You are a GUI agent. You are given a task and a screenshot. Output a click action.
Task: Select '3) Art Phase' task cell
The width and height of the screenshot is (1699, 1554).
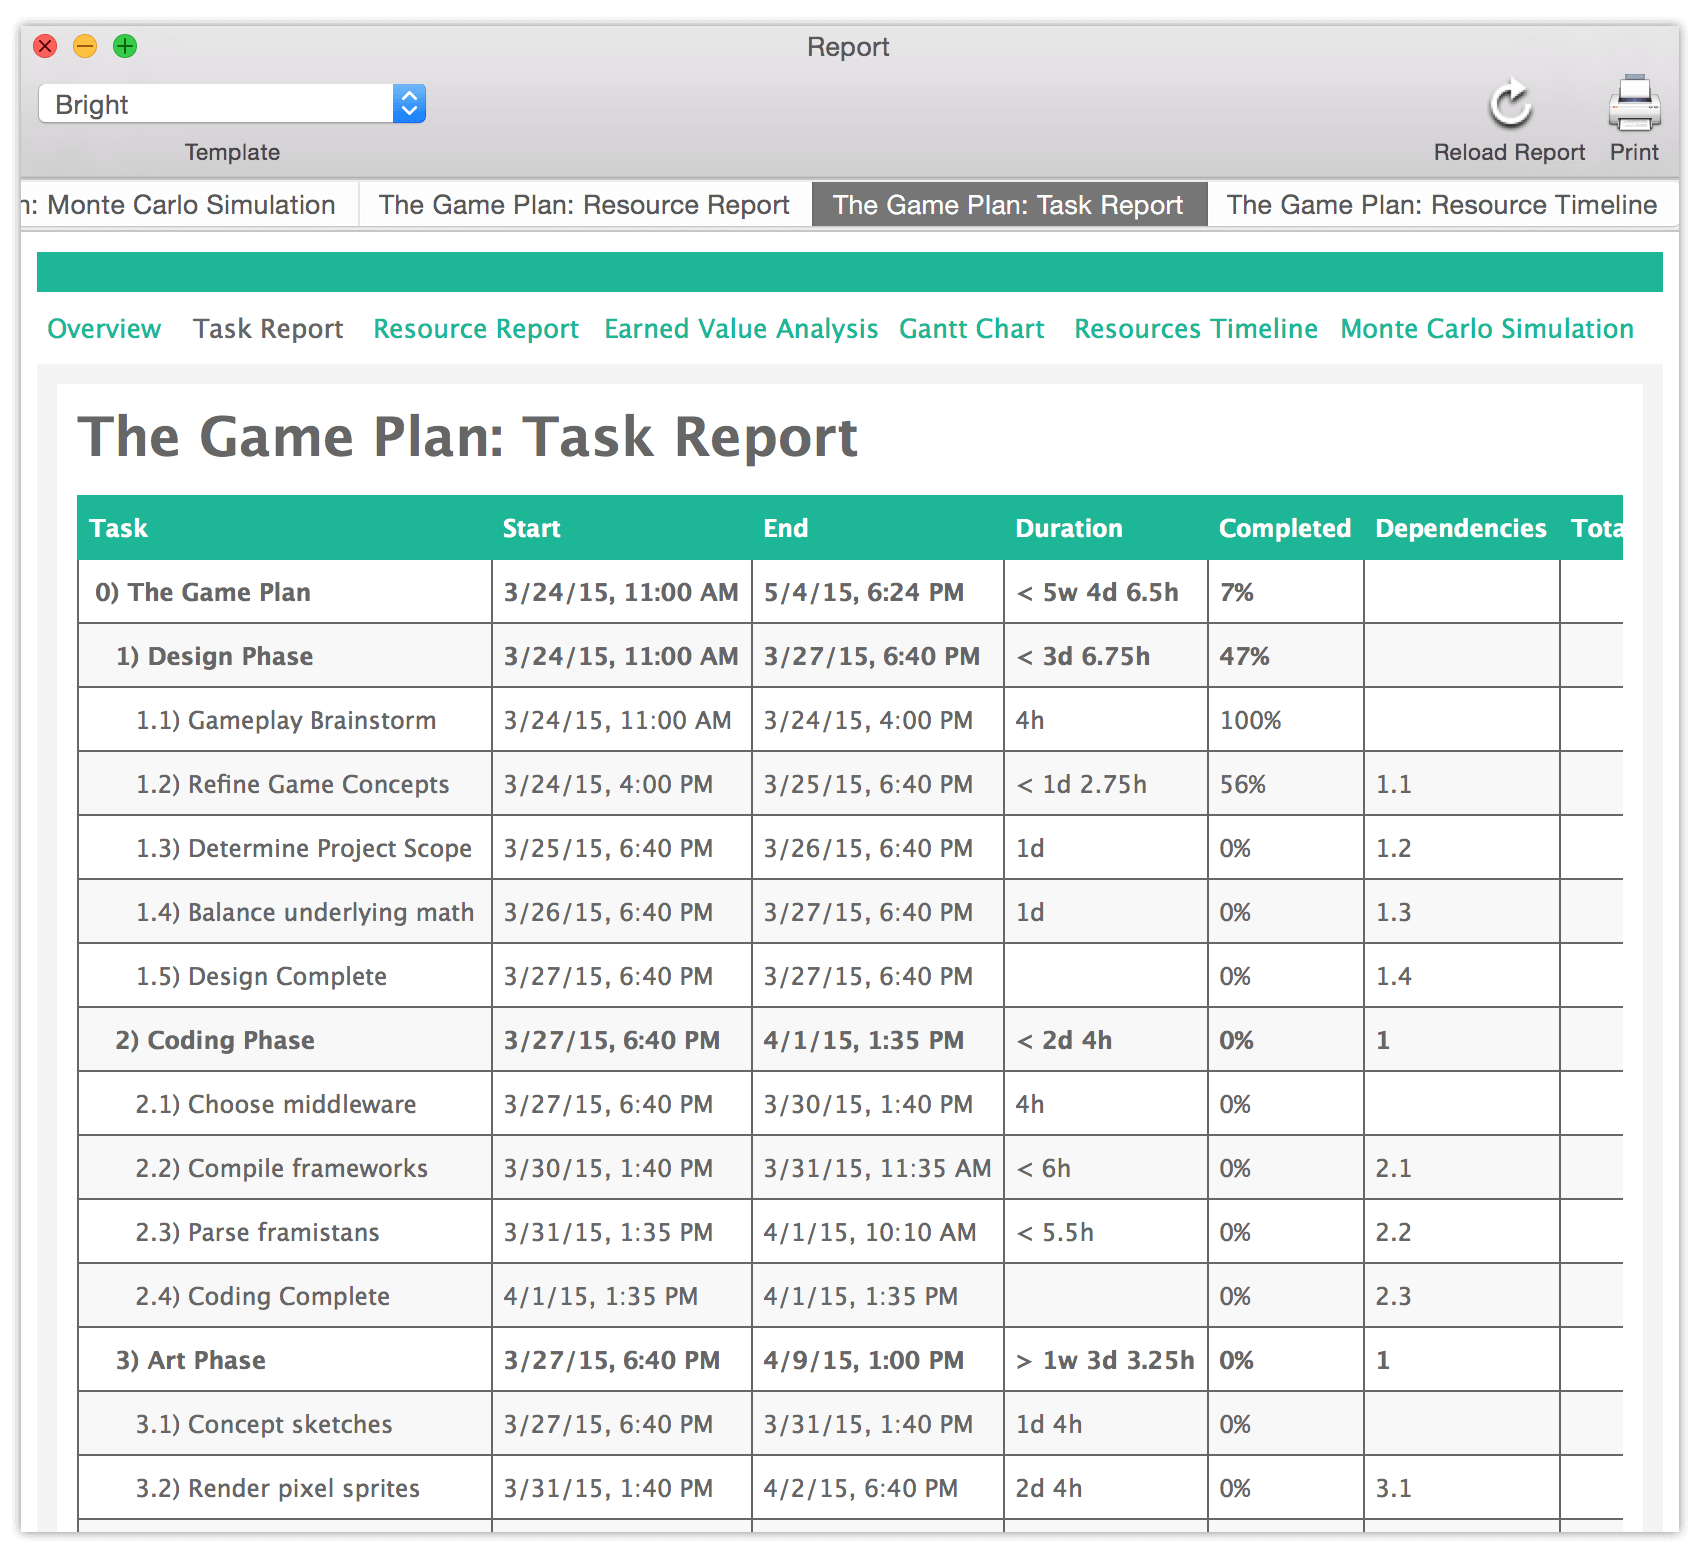click(285, 1360)
